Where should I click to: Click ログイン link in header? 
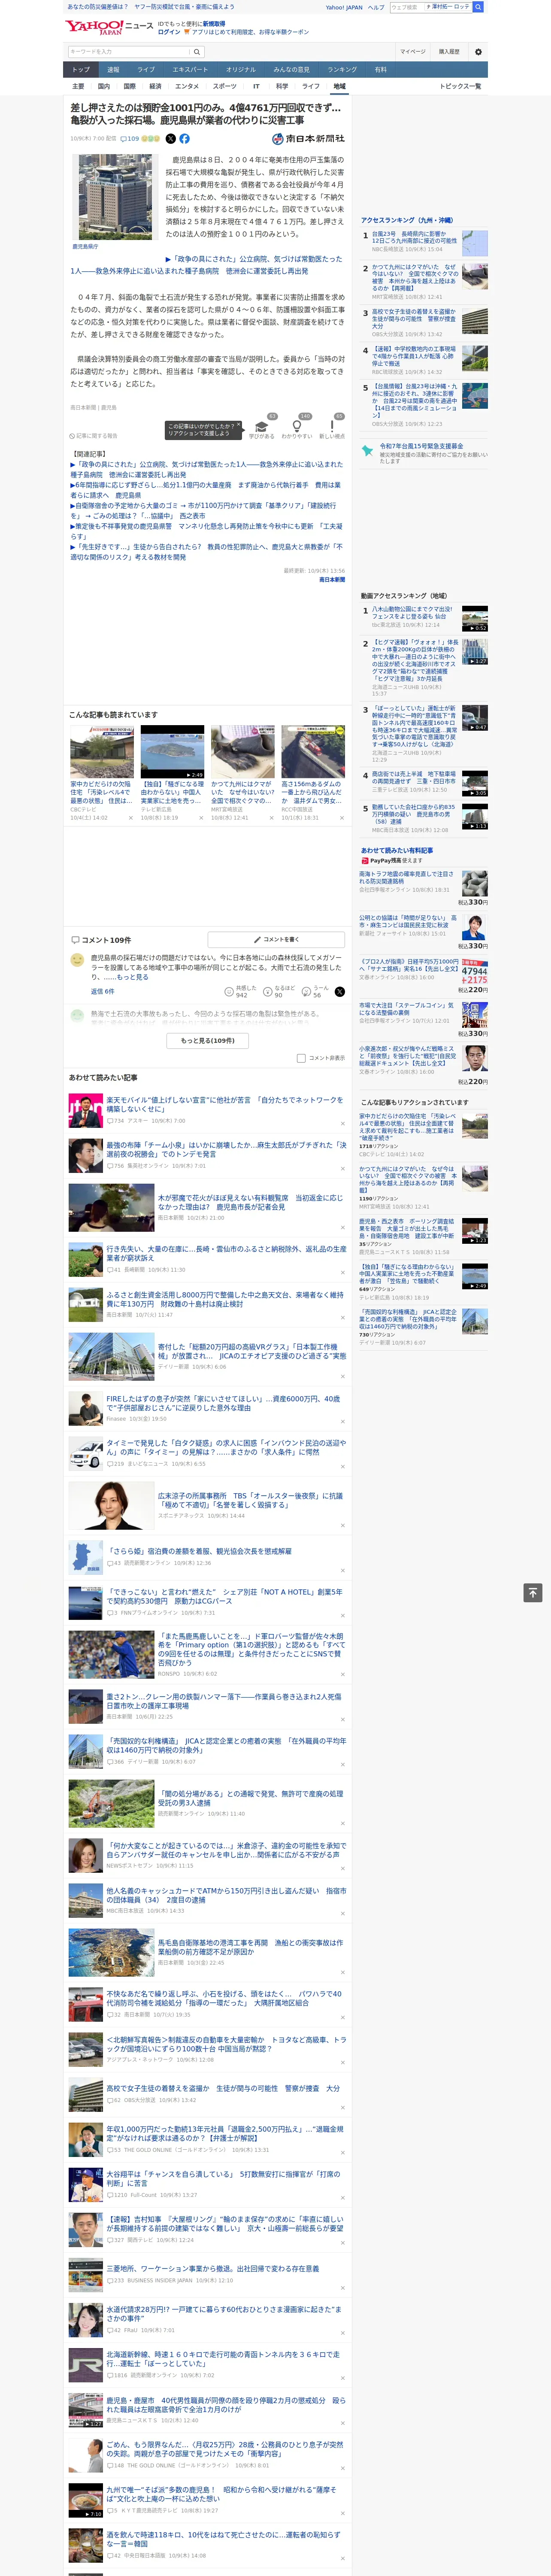pos(169,32)
